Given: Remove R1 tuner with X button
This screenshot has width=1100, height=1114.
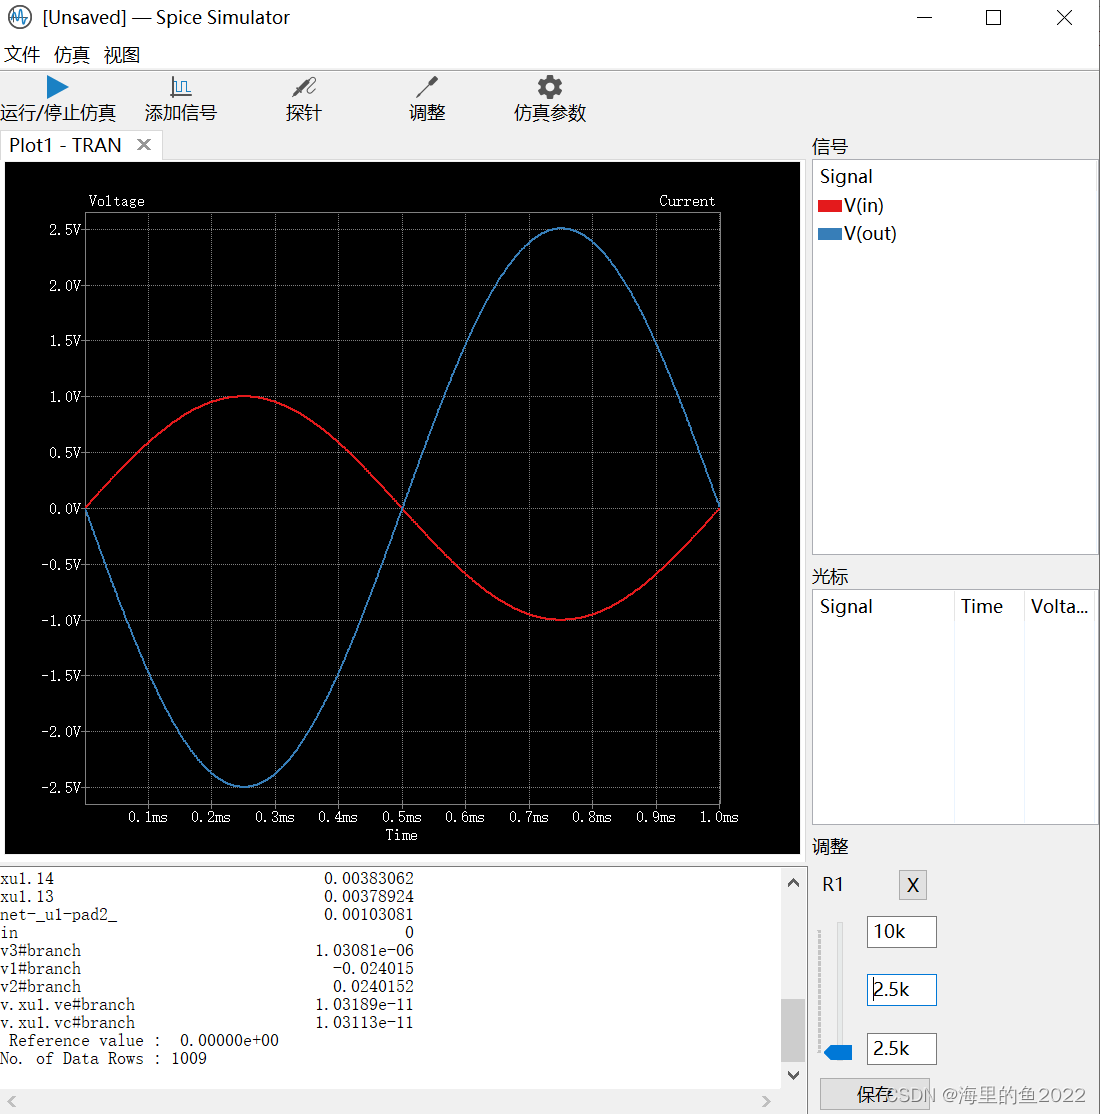Looking at the screenshot, I should (912, 885).
